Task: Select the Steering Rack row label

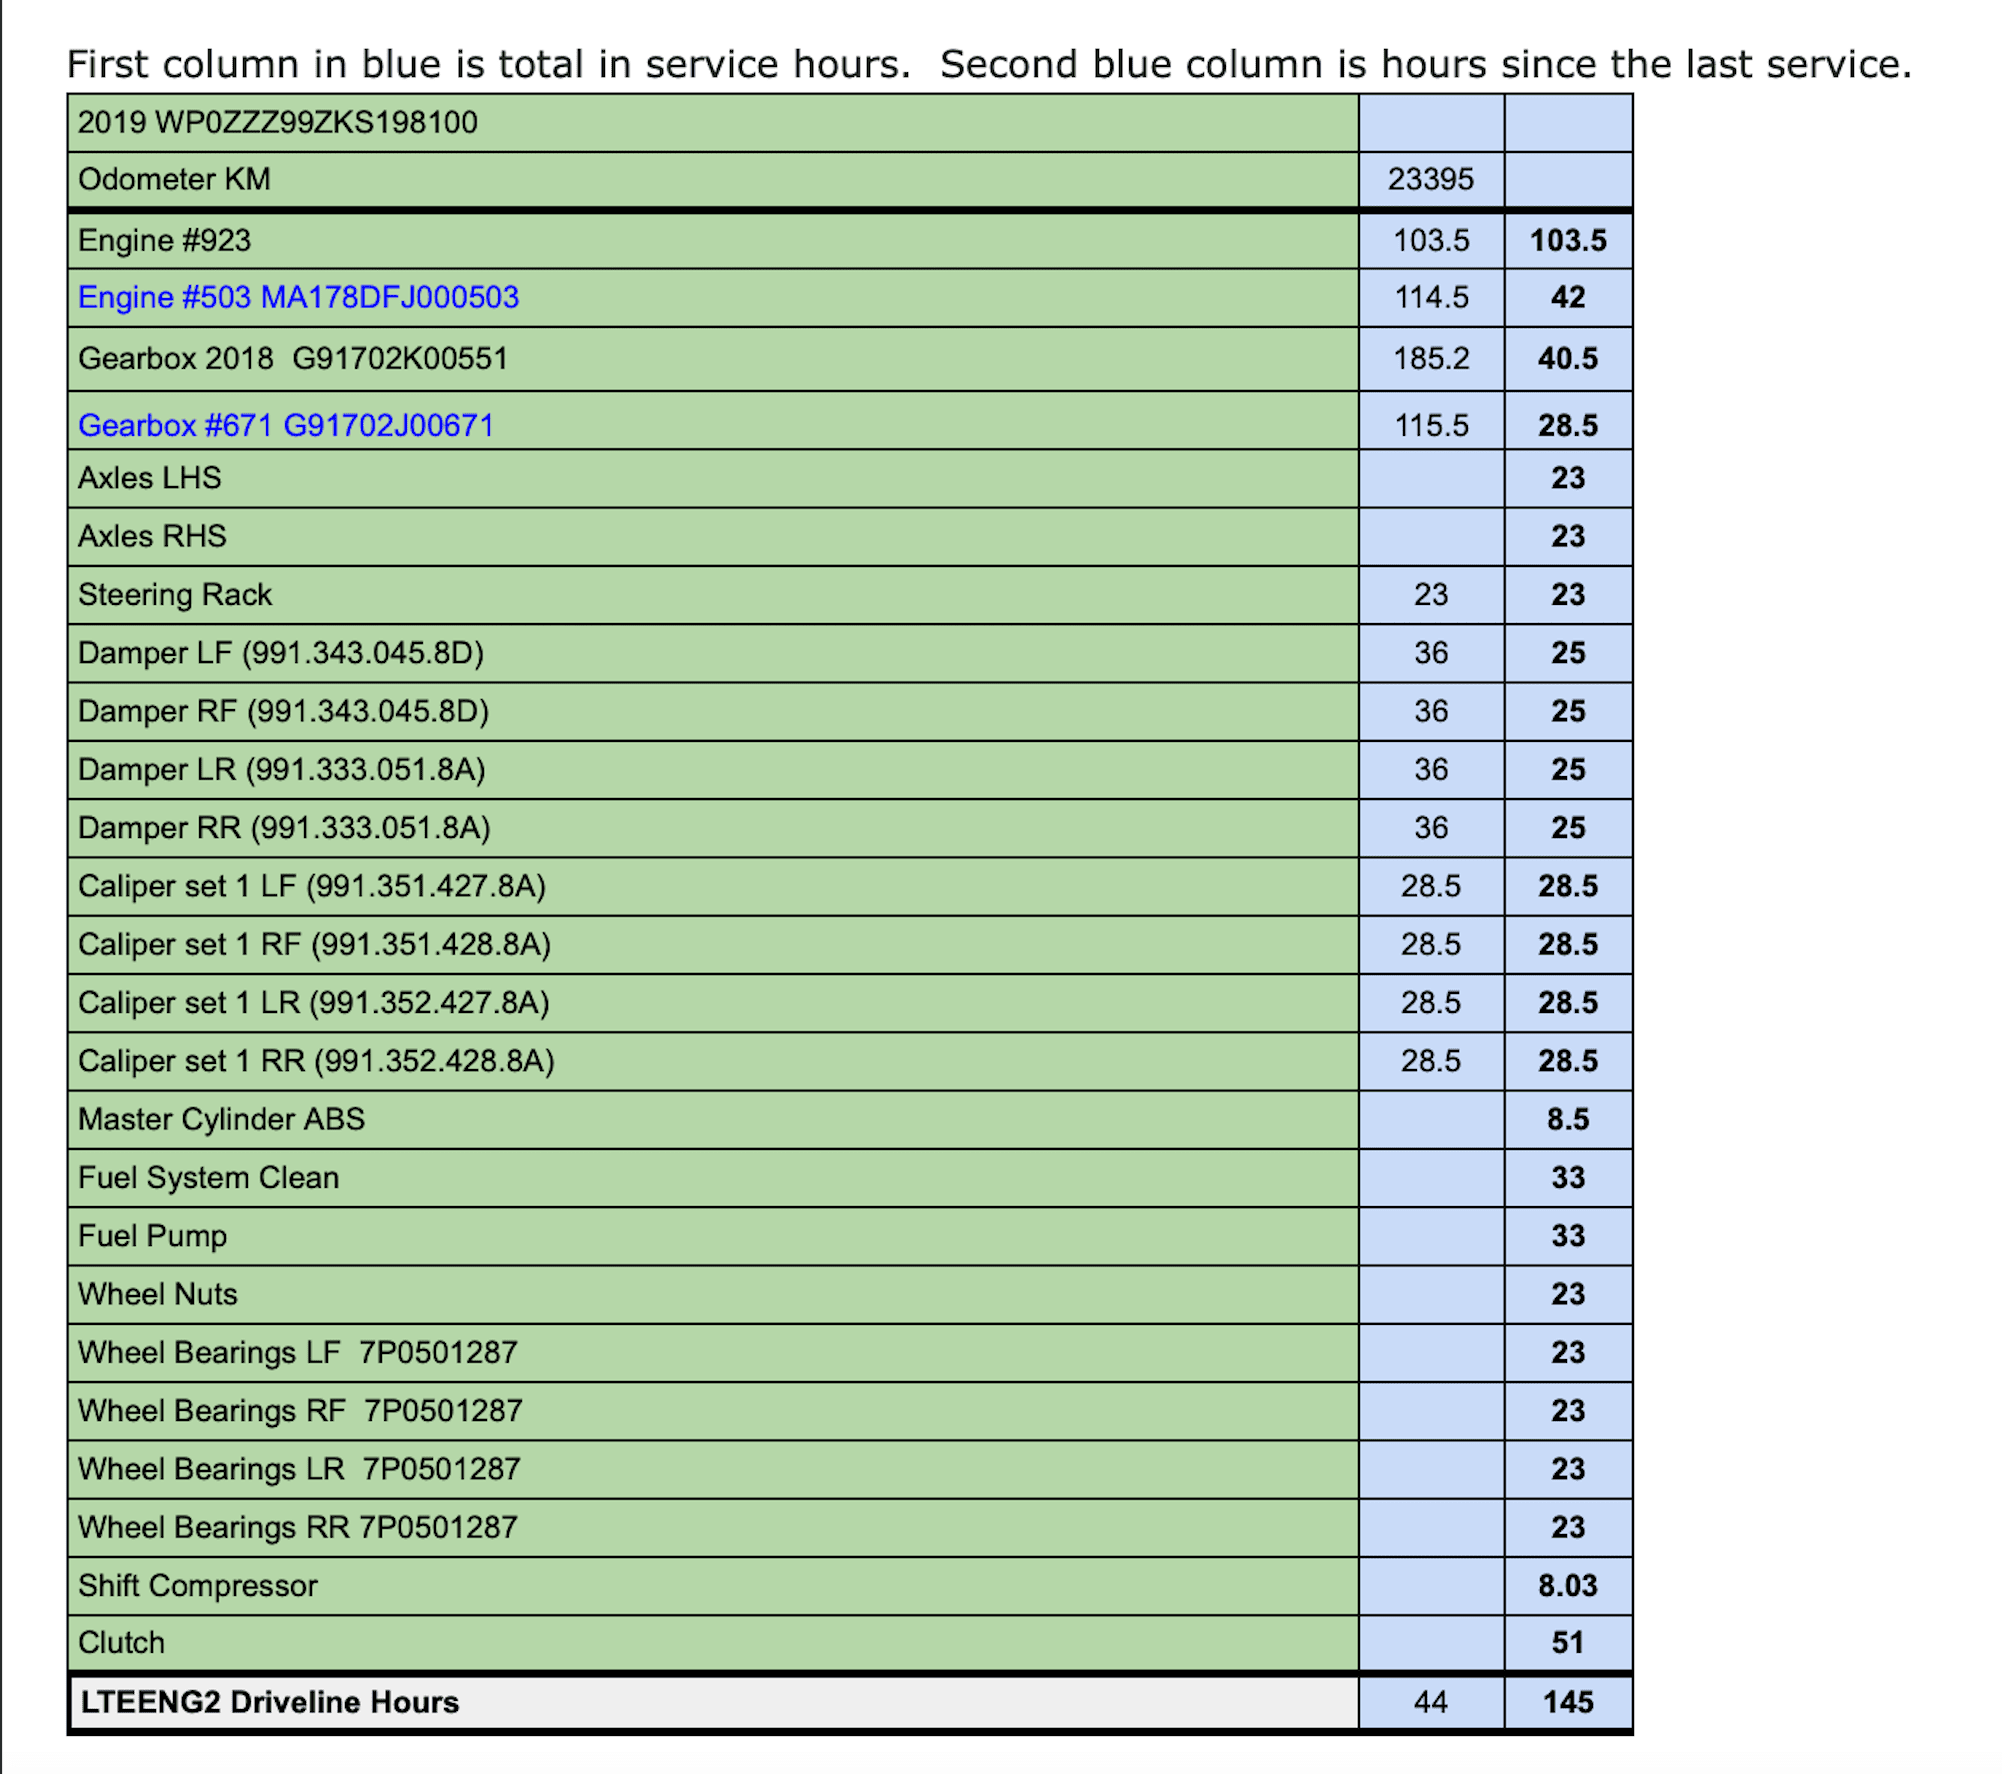Action: pos(175,594)
